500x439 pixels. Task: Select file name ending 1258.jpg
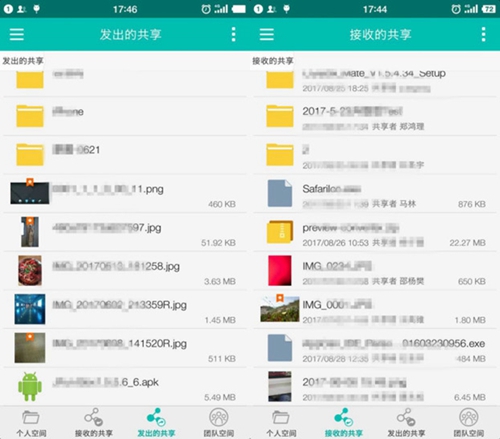(x=116, y=266)
